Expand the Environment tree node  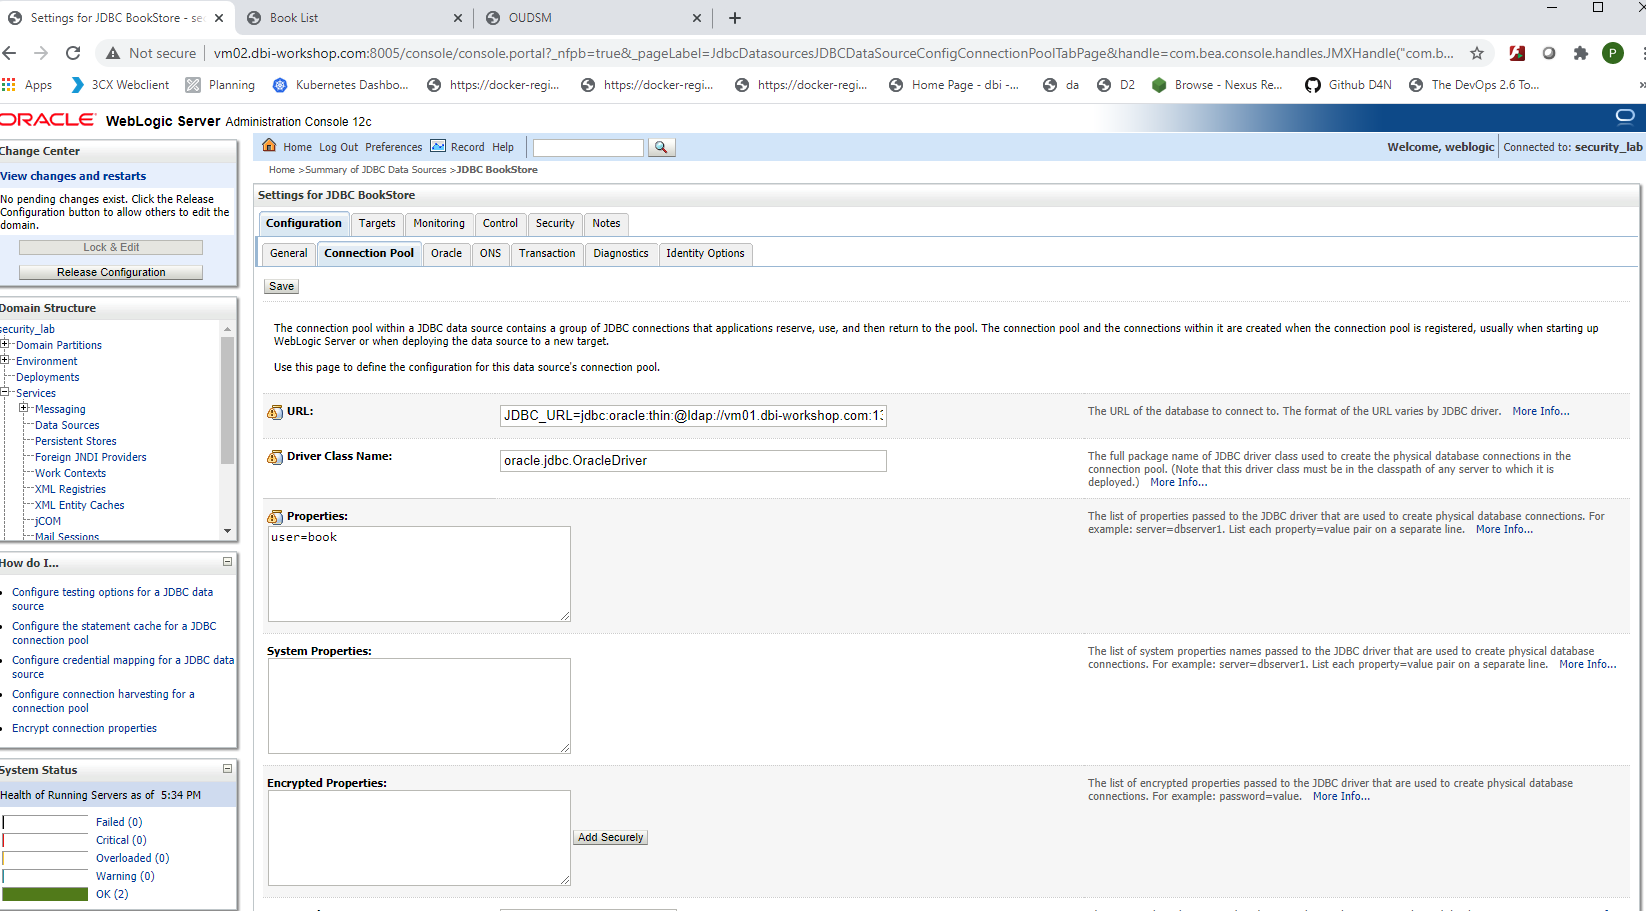click(x=5, y=360)
